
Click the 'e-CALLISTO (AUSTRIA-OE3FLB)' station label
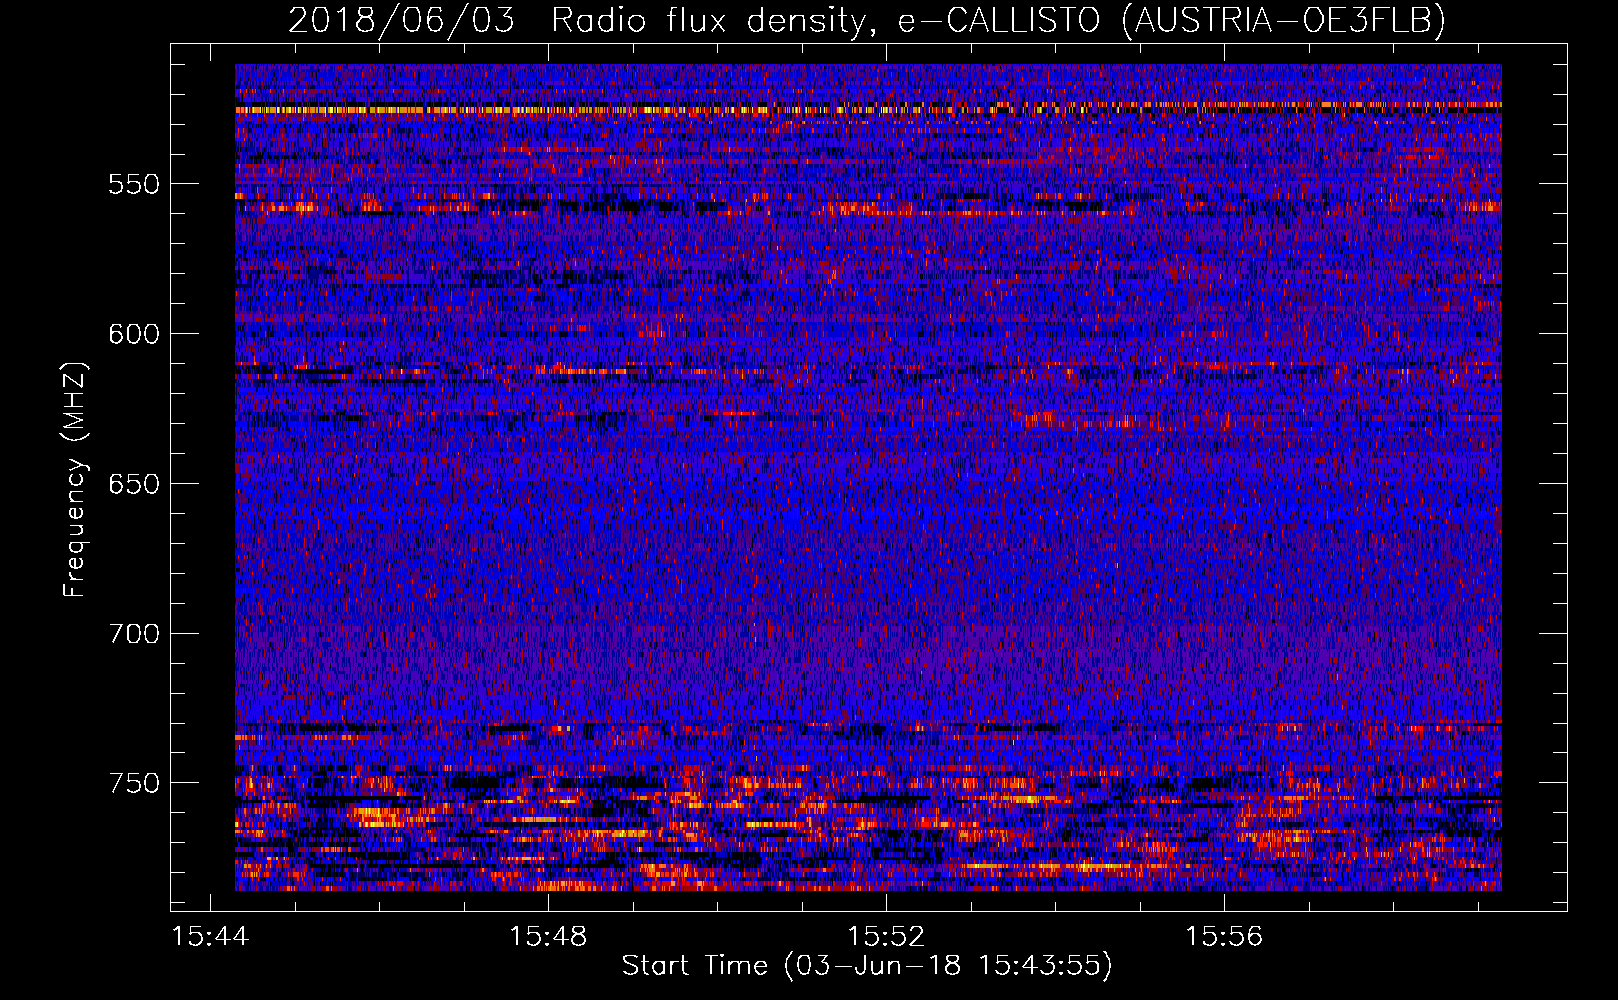pyautogui.click(x=1171, y=20)
